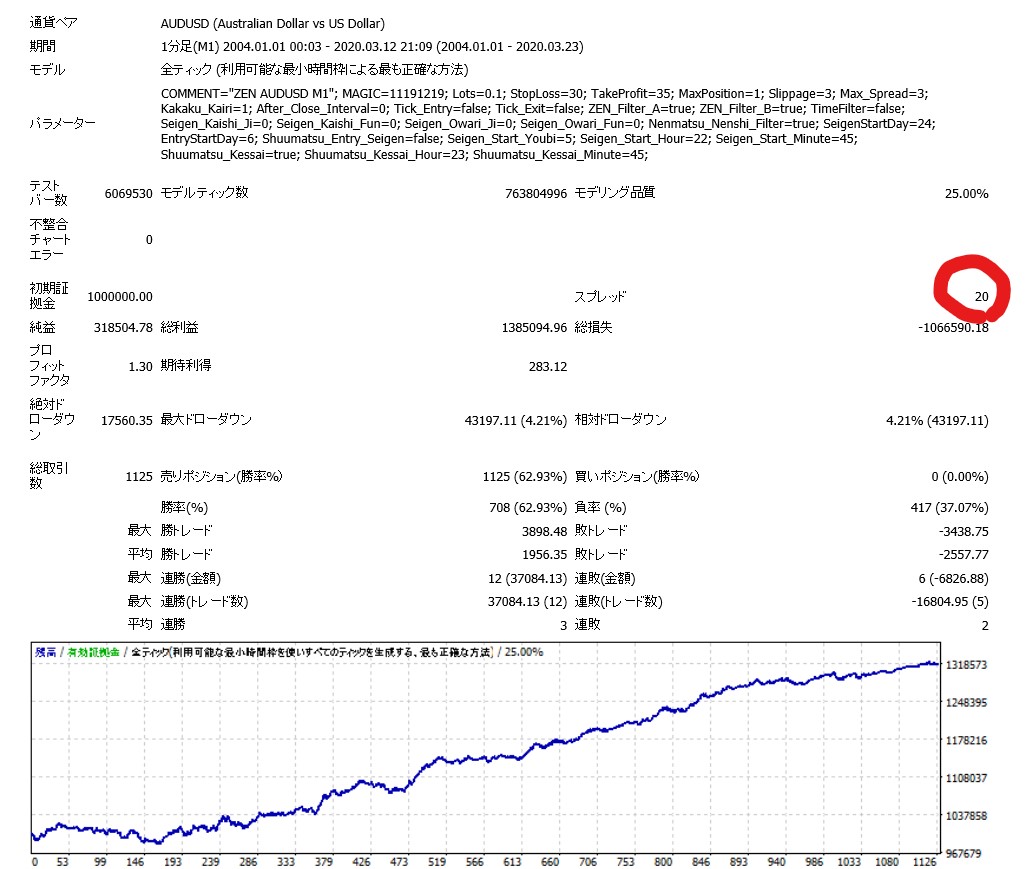Screen dimensions: 1034x869
Task: Click the net profit value 318504.78
Action: coord(119,327)
